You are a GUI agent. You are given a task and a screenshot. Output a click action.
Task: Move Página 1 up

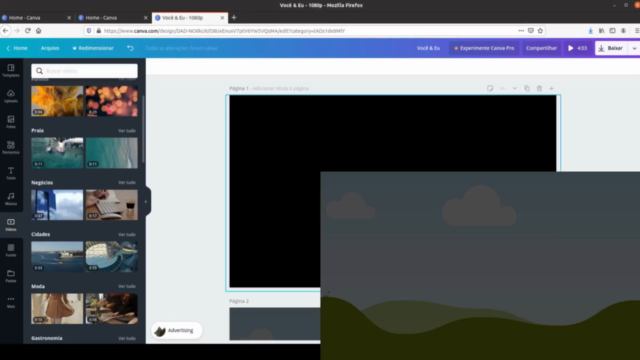[502, 89]
